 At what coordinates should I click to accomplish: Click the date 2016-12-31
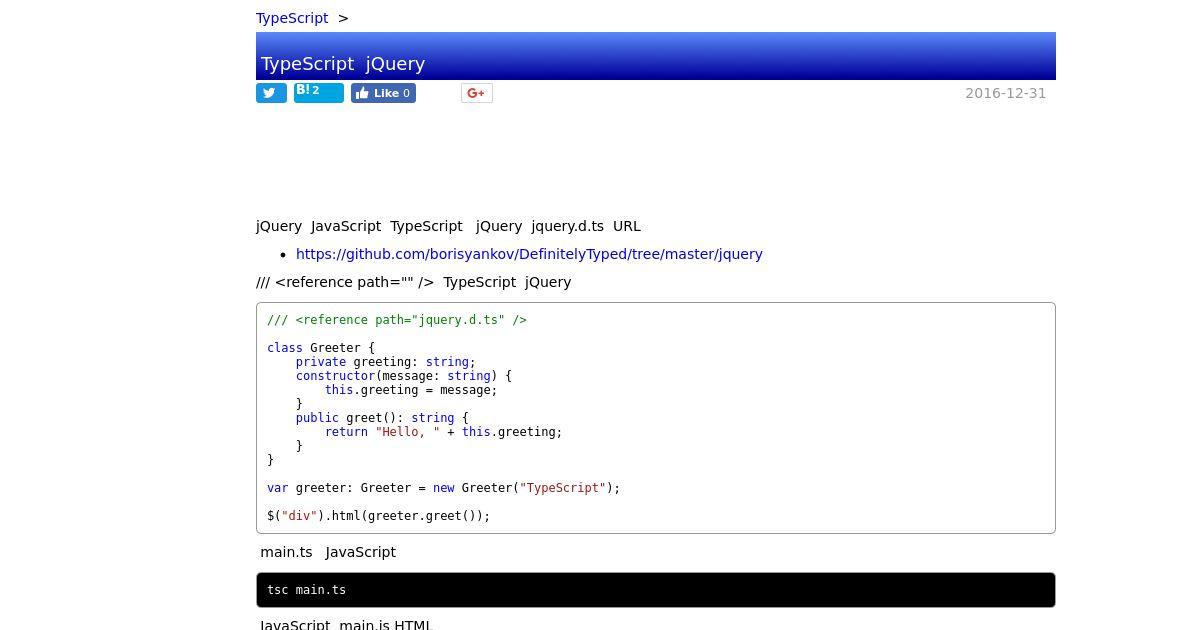pos(1005,93)
